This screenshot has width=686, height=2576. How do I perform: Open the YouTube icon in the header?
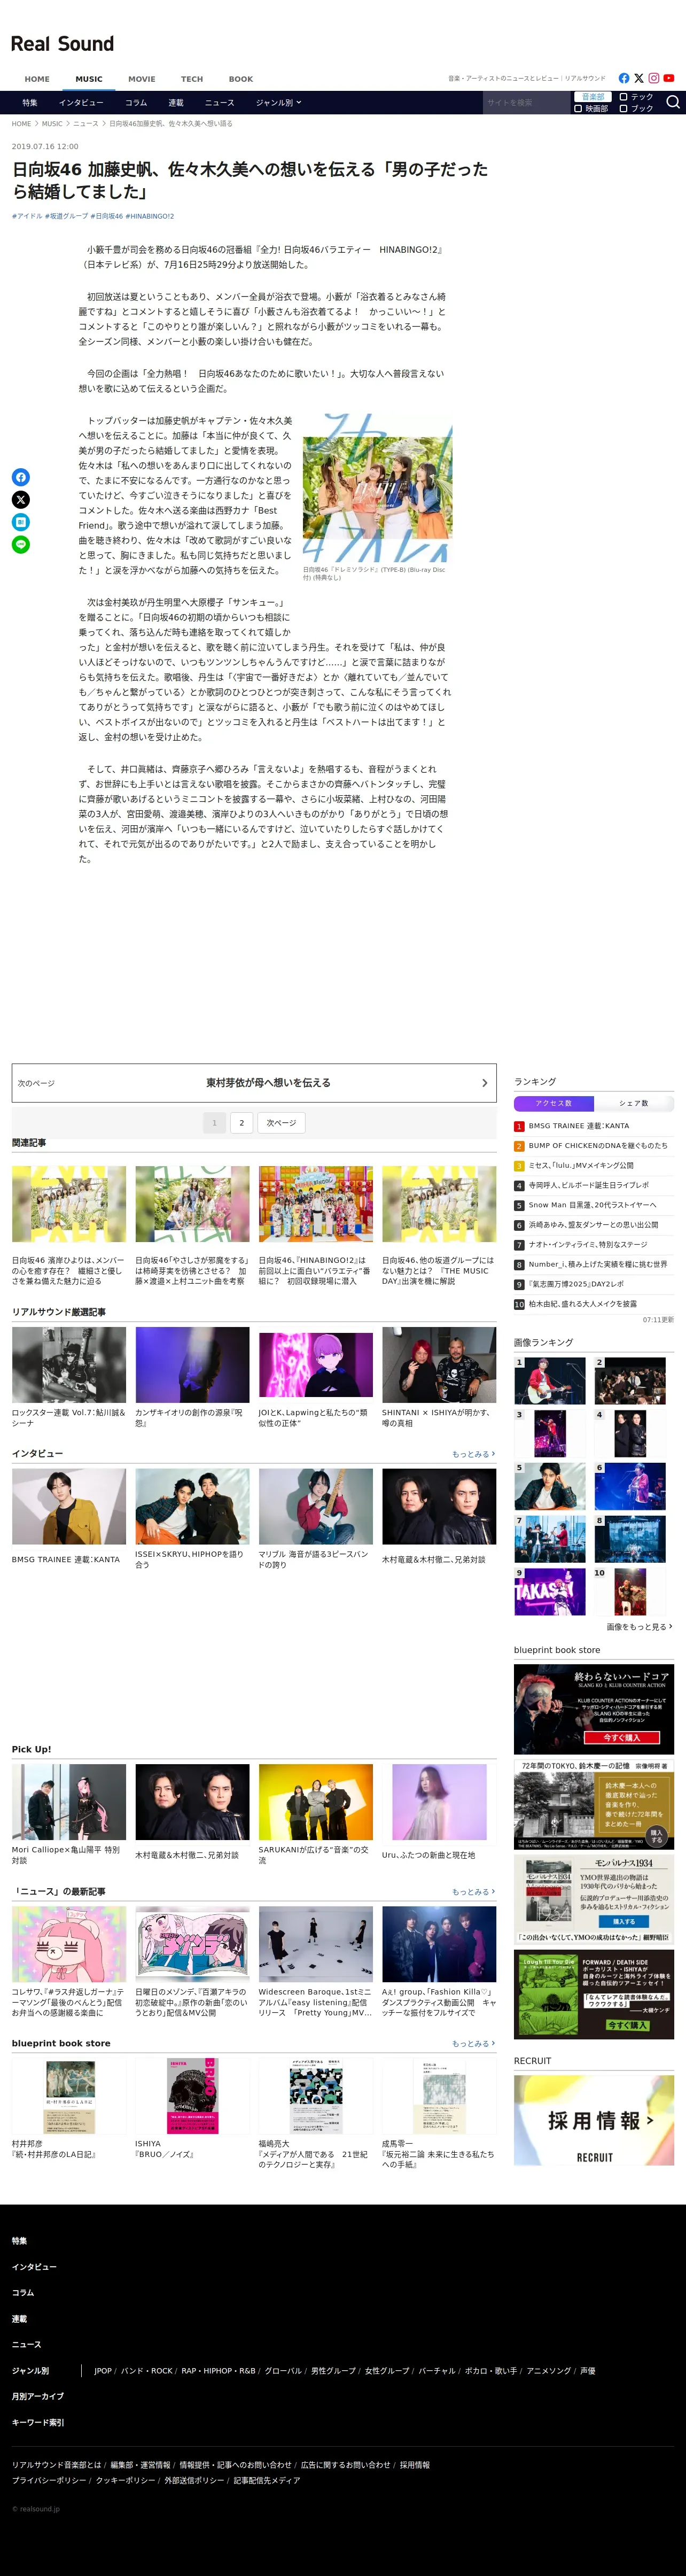(x=669, y=78)
